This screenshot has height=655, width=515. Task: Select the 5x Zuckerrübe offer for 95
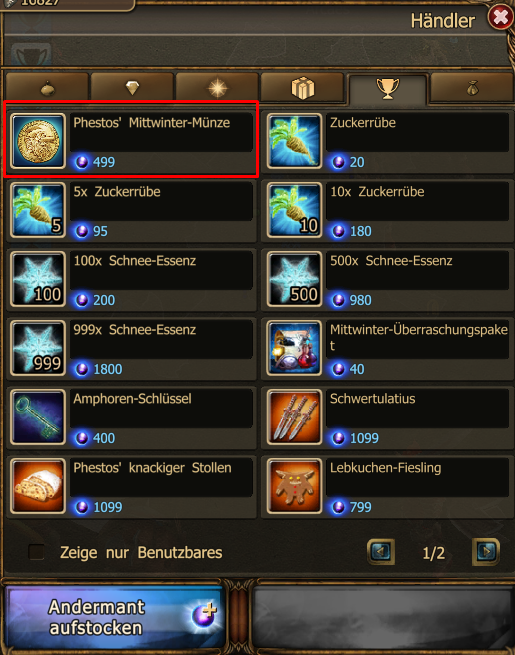click(x=132, y=210)
